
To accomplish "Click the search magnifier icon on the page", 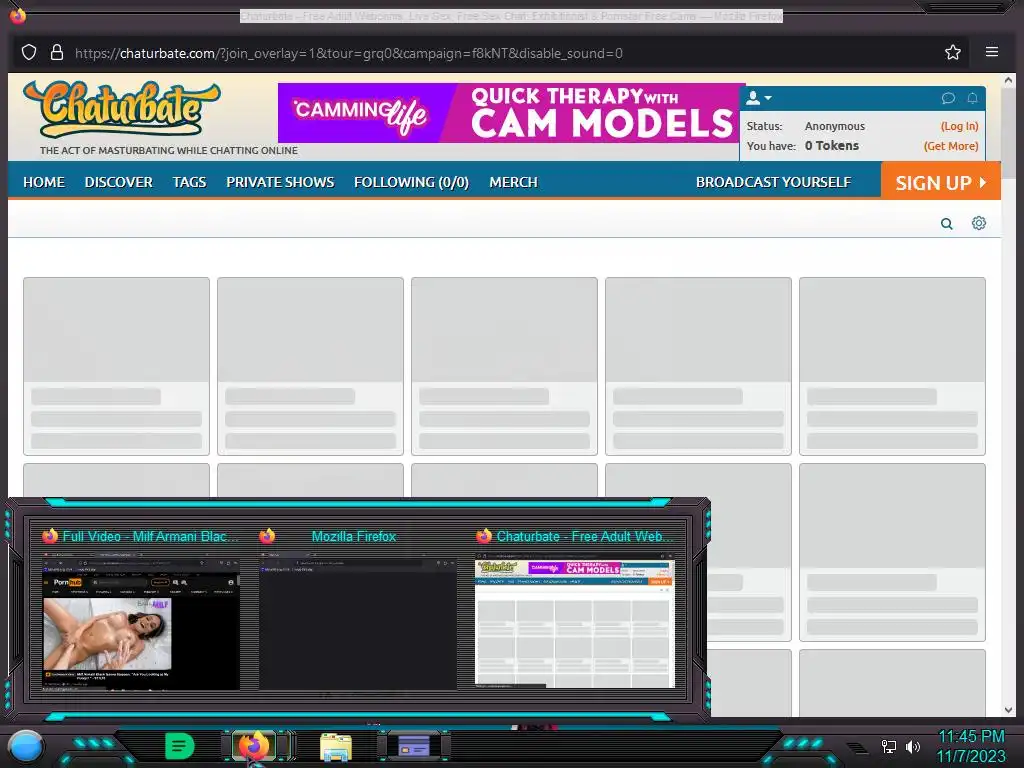I will pyautogui.click(x=946, y=224).
